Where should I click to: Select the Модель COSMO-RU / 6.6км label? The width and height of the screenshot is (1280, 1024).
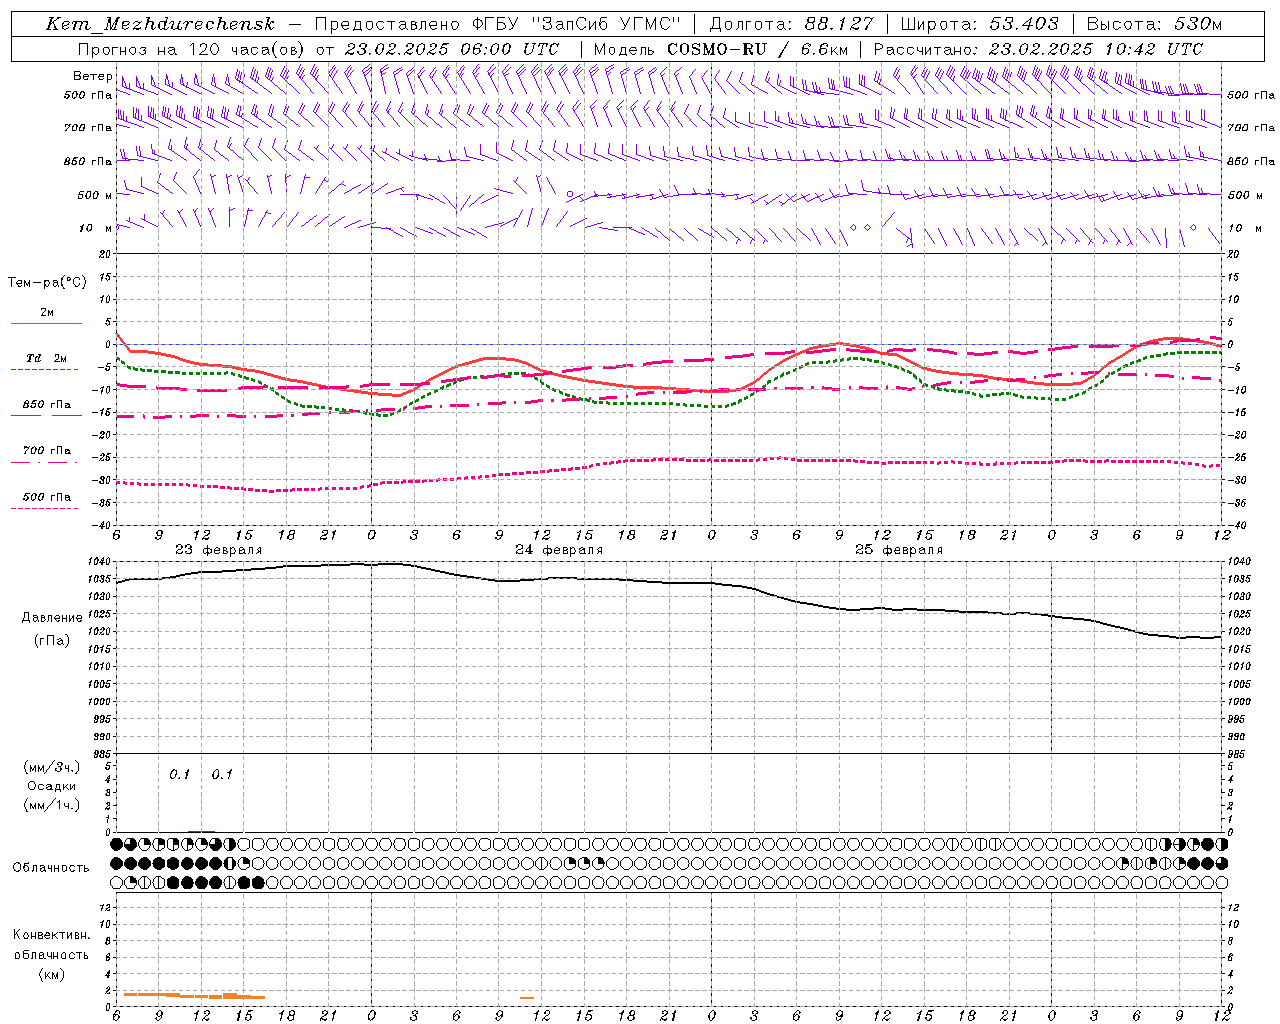[x=721, y=49]
